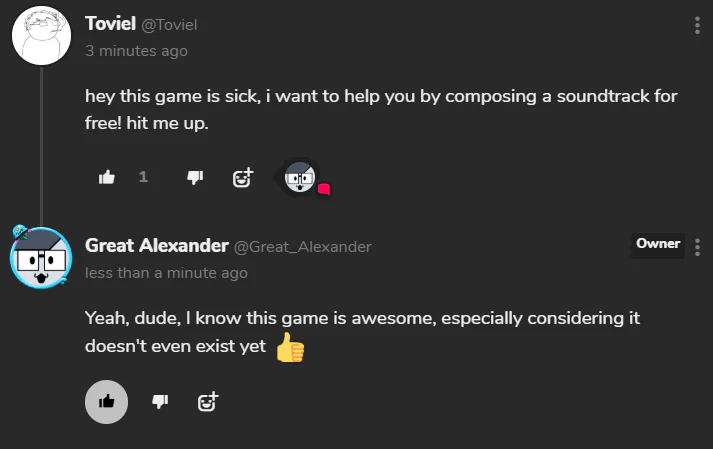This screenshot has width=713, height=449.
Task: Open the @Great_Alexander handle link
Action: click(x=302, y=247)
